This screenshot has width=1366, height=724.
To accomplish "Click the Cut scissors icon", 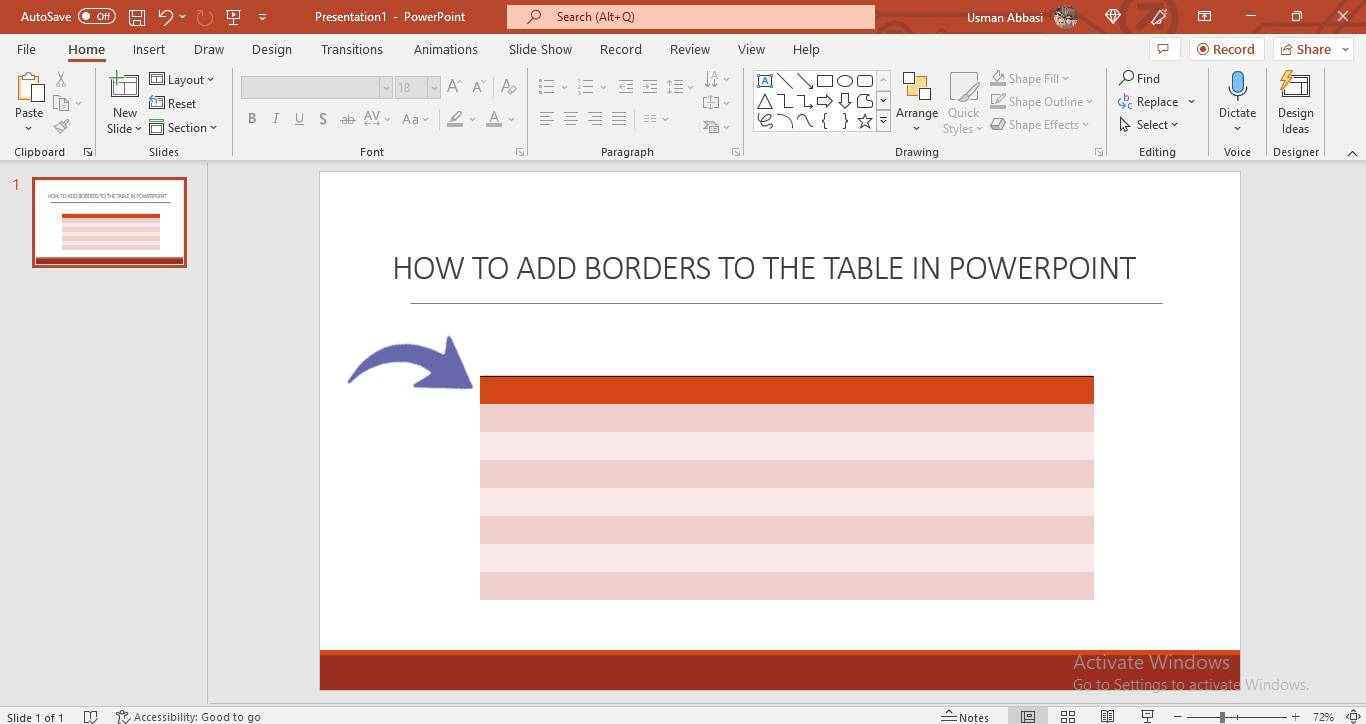I will tap(61, 80).
